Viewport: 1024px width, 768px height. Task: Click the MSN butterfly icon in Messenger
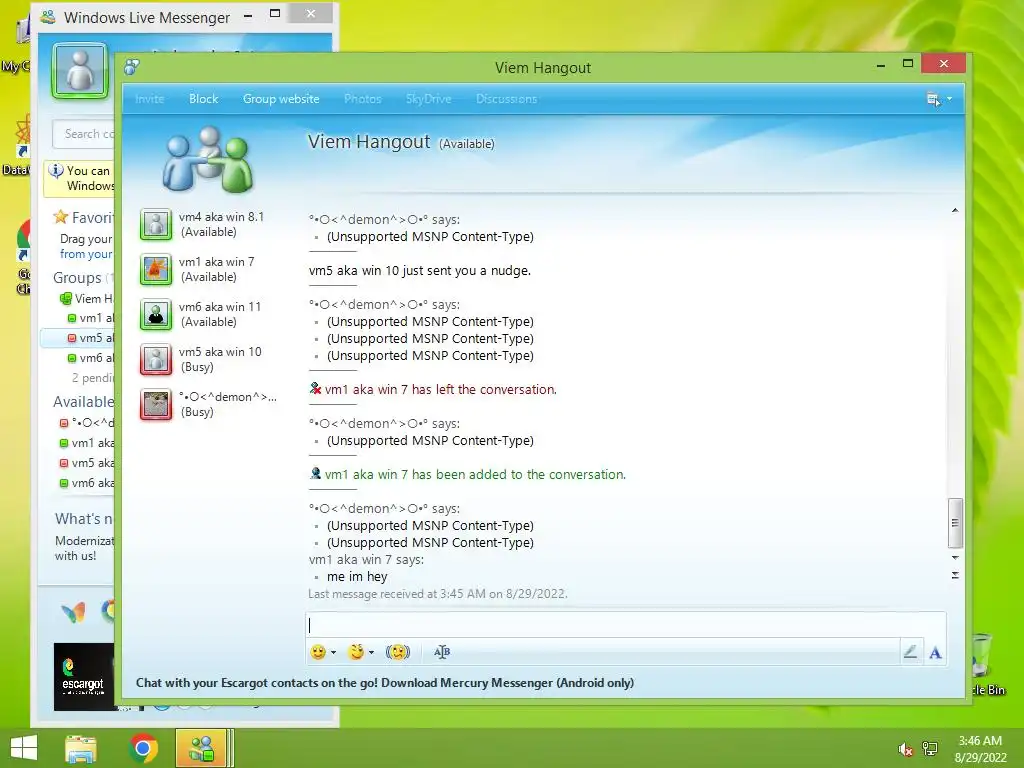pyautogui.click(x=73, y=612)
